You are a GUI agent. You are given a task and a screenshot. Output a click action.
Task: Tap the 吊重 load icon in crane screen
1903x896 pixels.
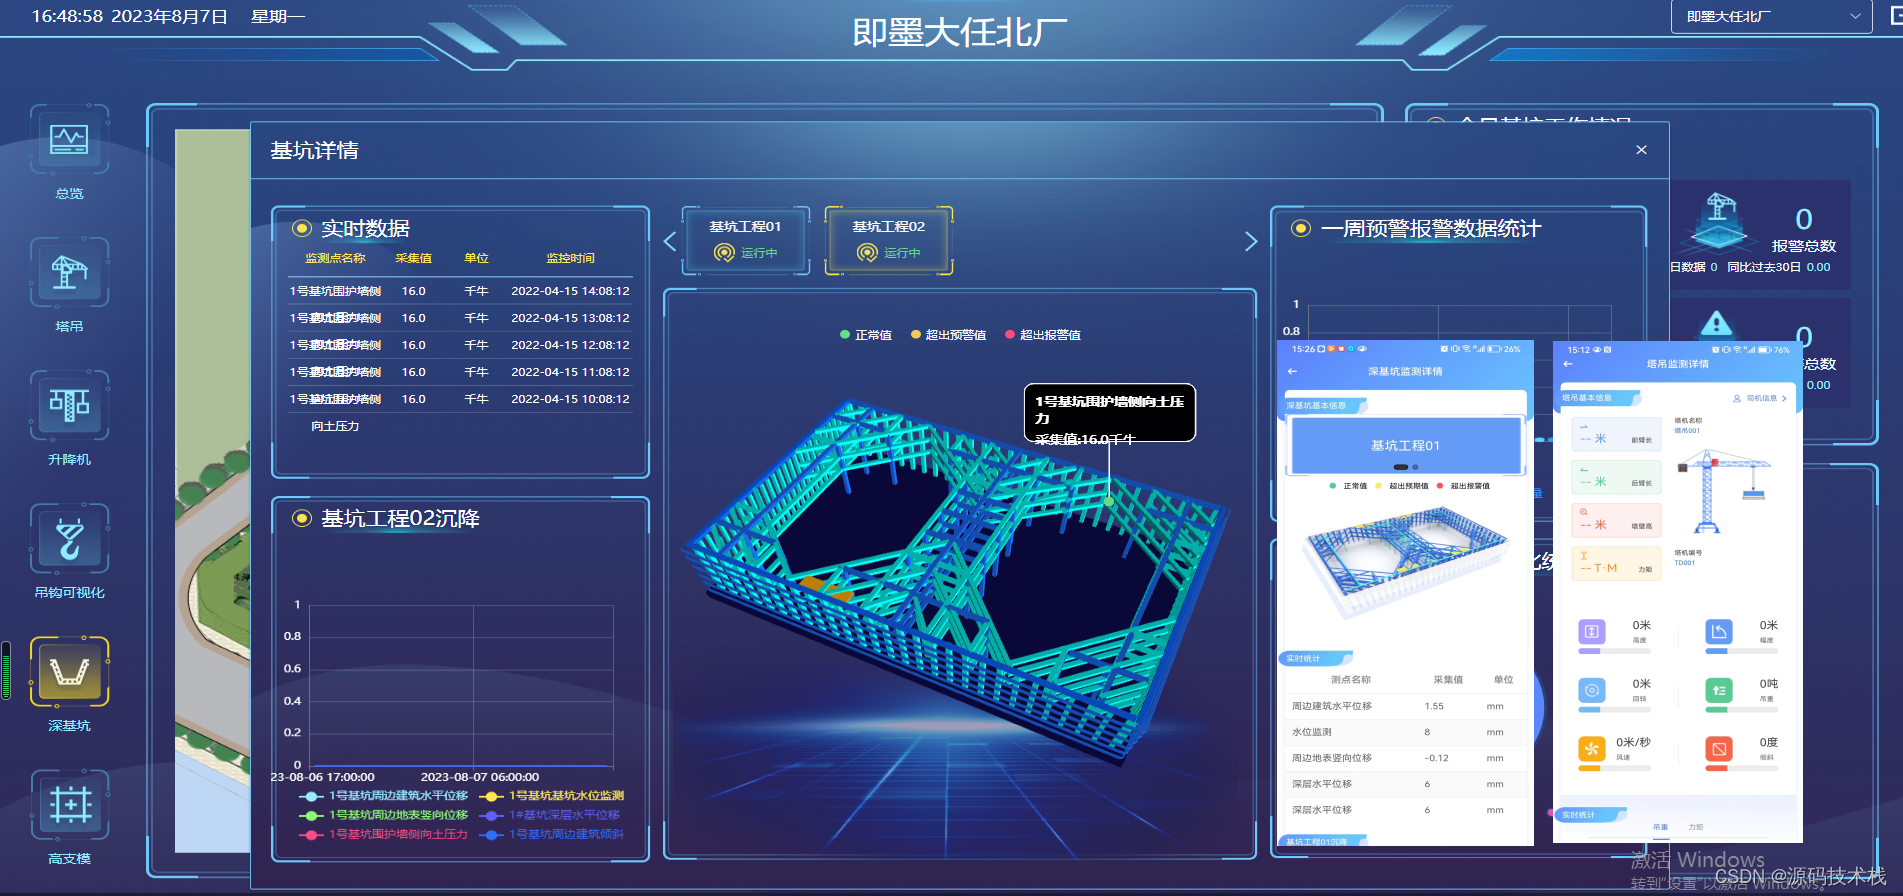click(1718, 690)
